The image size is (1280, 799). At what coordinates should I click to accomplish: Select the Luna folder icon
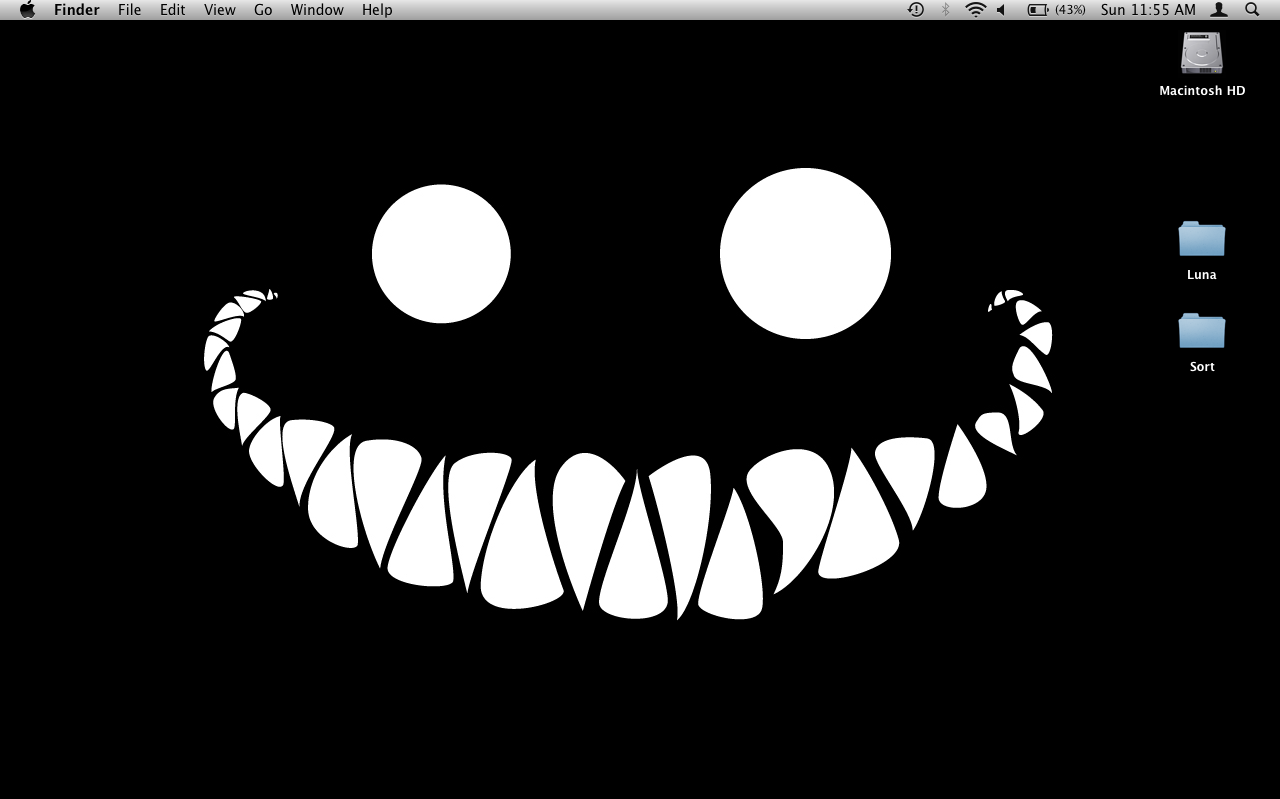[1202, 240]
